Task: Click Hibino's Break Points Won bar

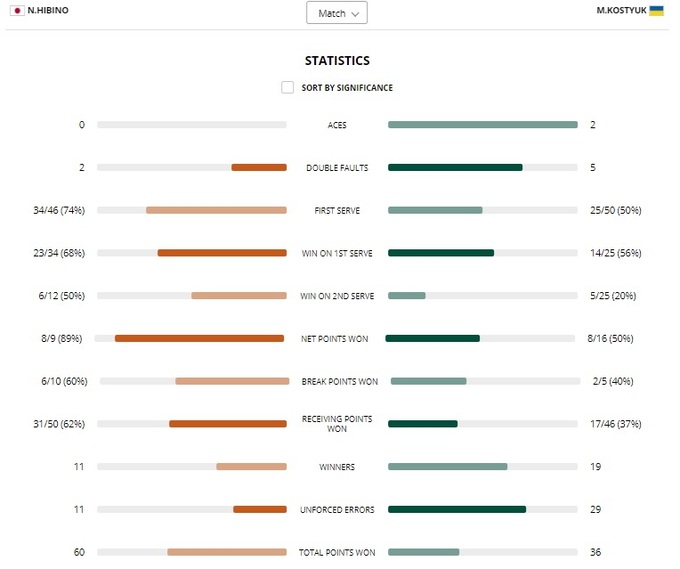Action: [x=232, y=381]
